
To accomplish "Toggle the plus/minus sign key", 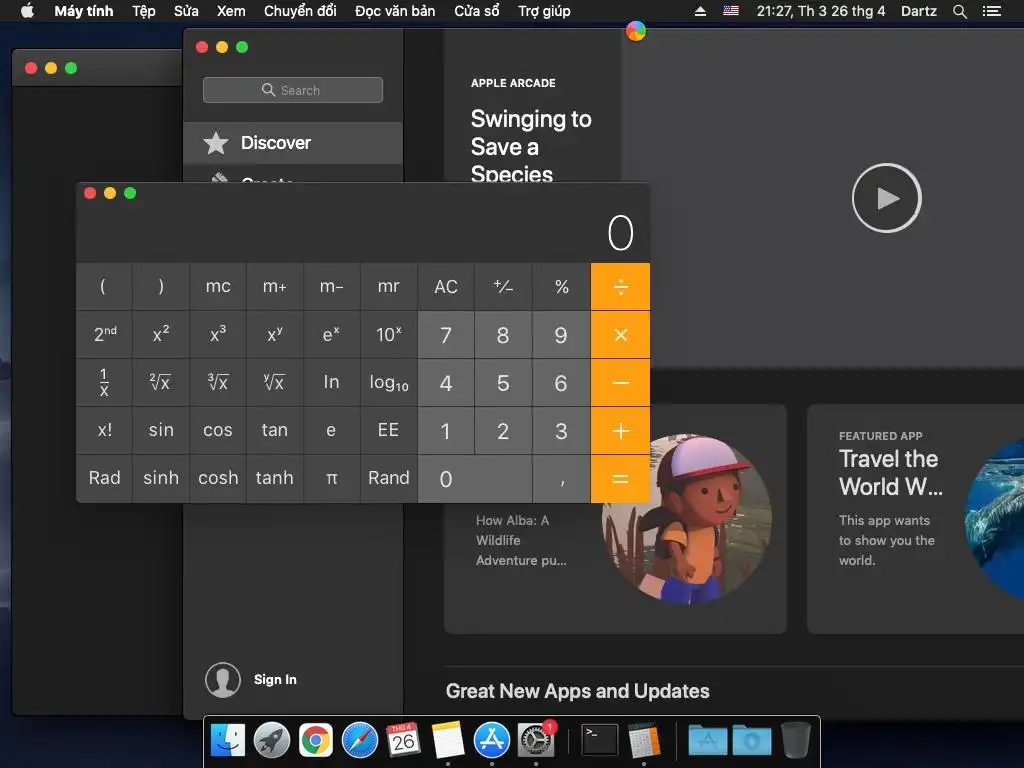I will click(504, 287).
